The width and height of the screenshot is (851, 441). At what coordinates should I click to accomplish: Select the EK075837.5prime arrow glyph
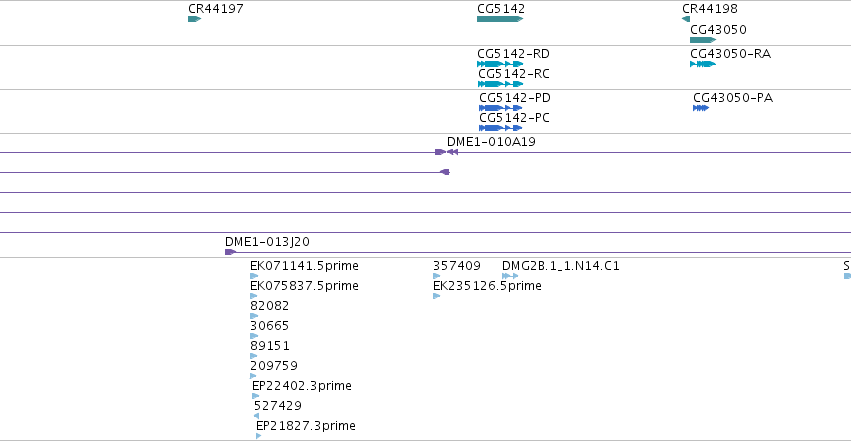point(253,296)
